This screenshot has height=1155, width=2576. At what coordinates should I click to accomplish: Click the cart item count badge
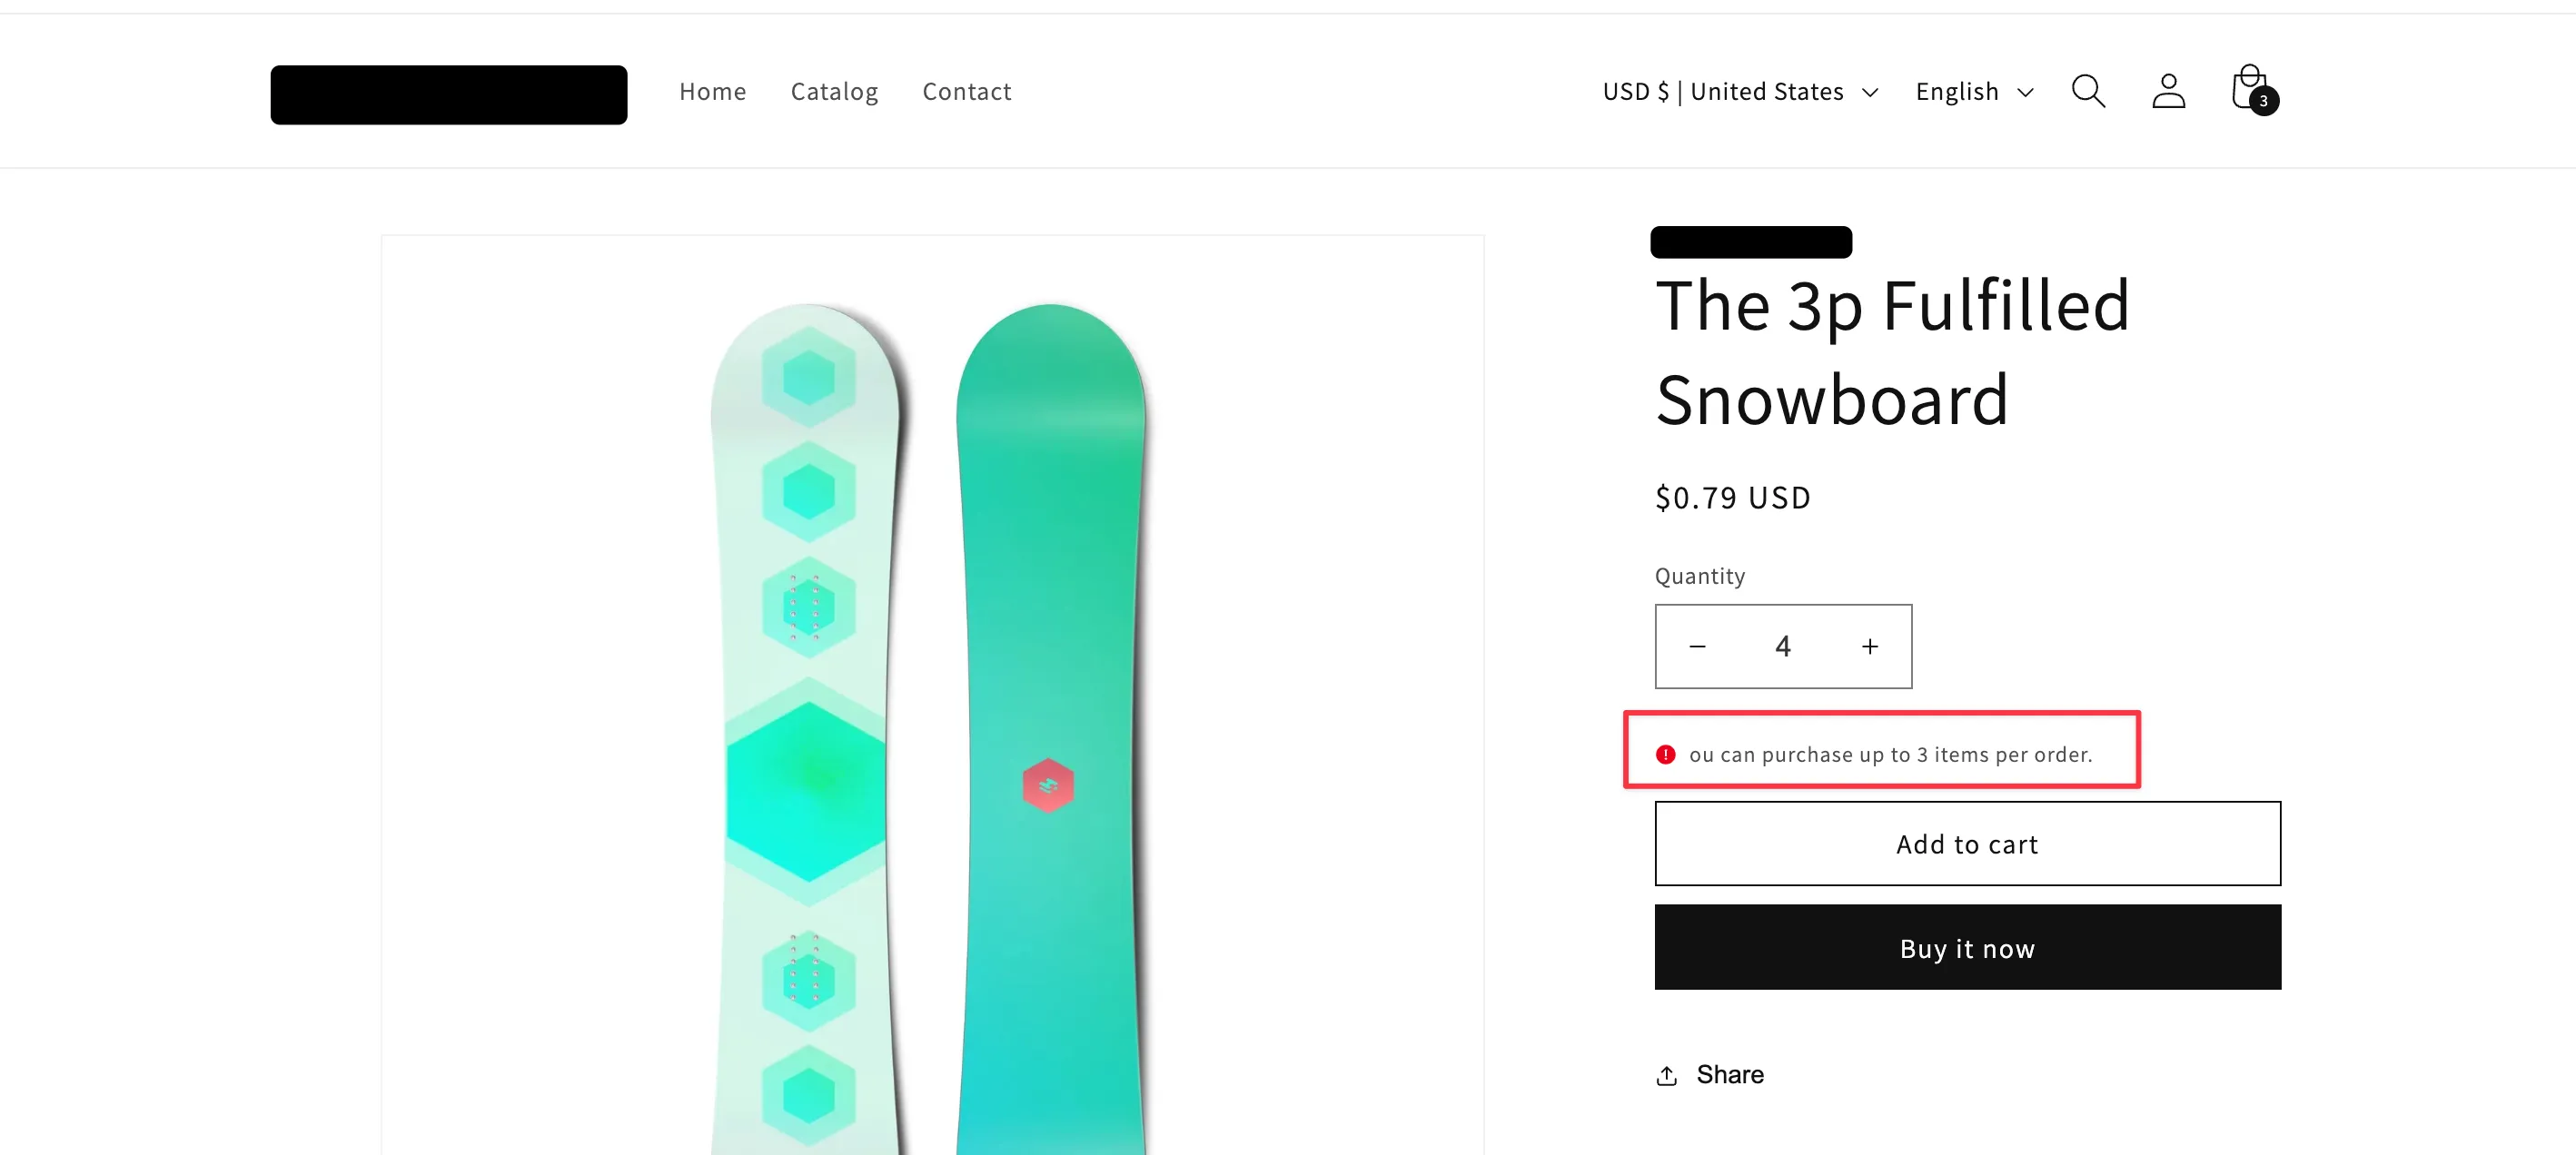(x=2263, y=101)
